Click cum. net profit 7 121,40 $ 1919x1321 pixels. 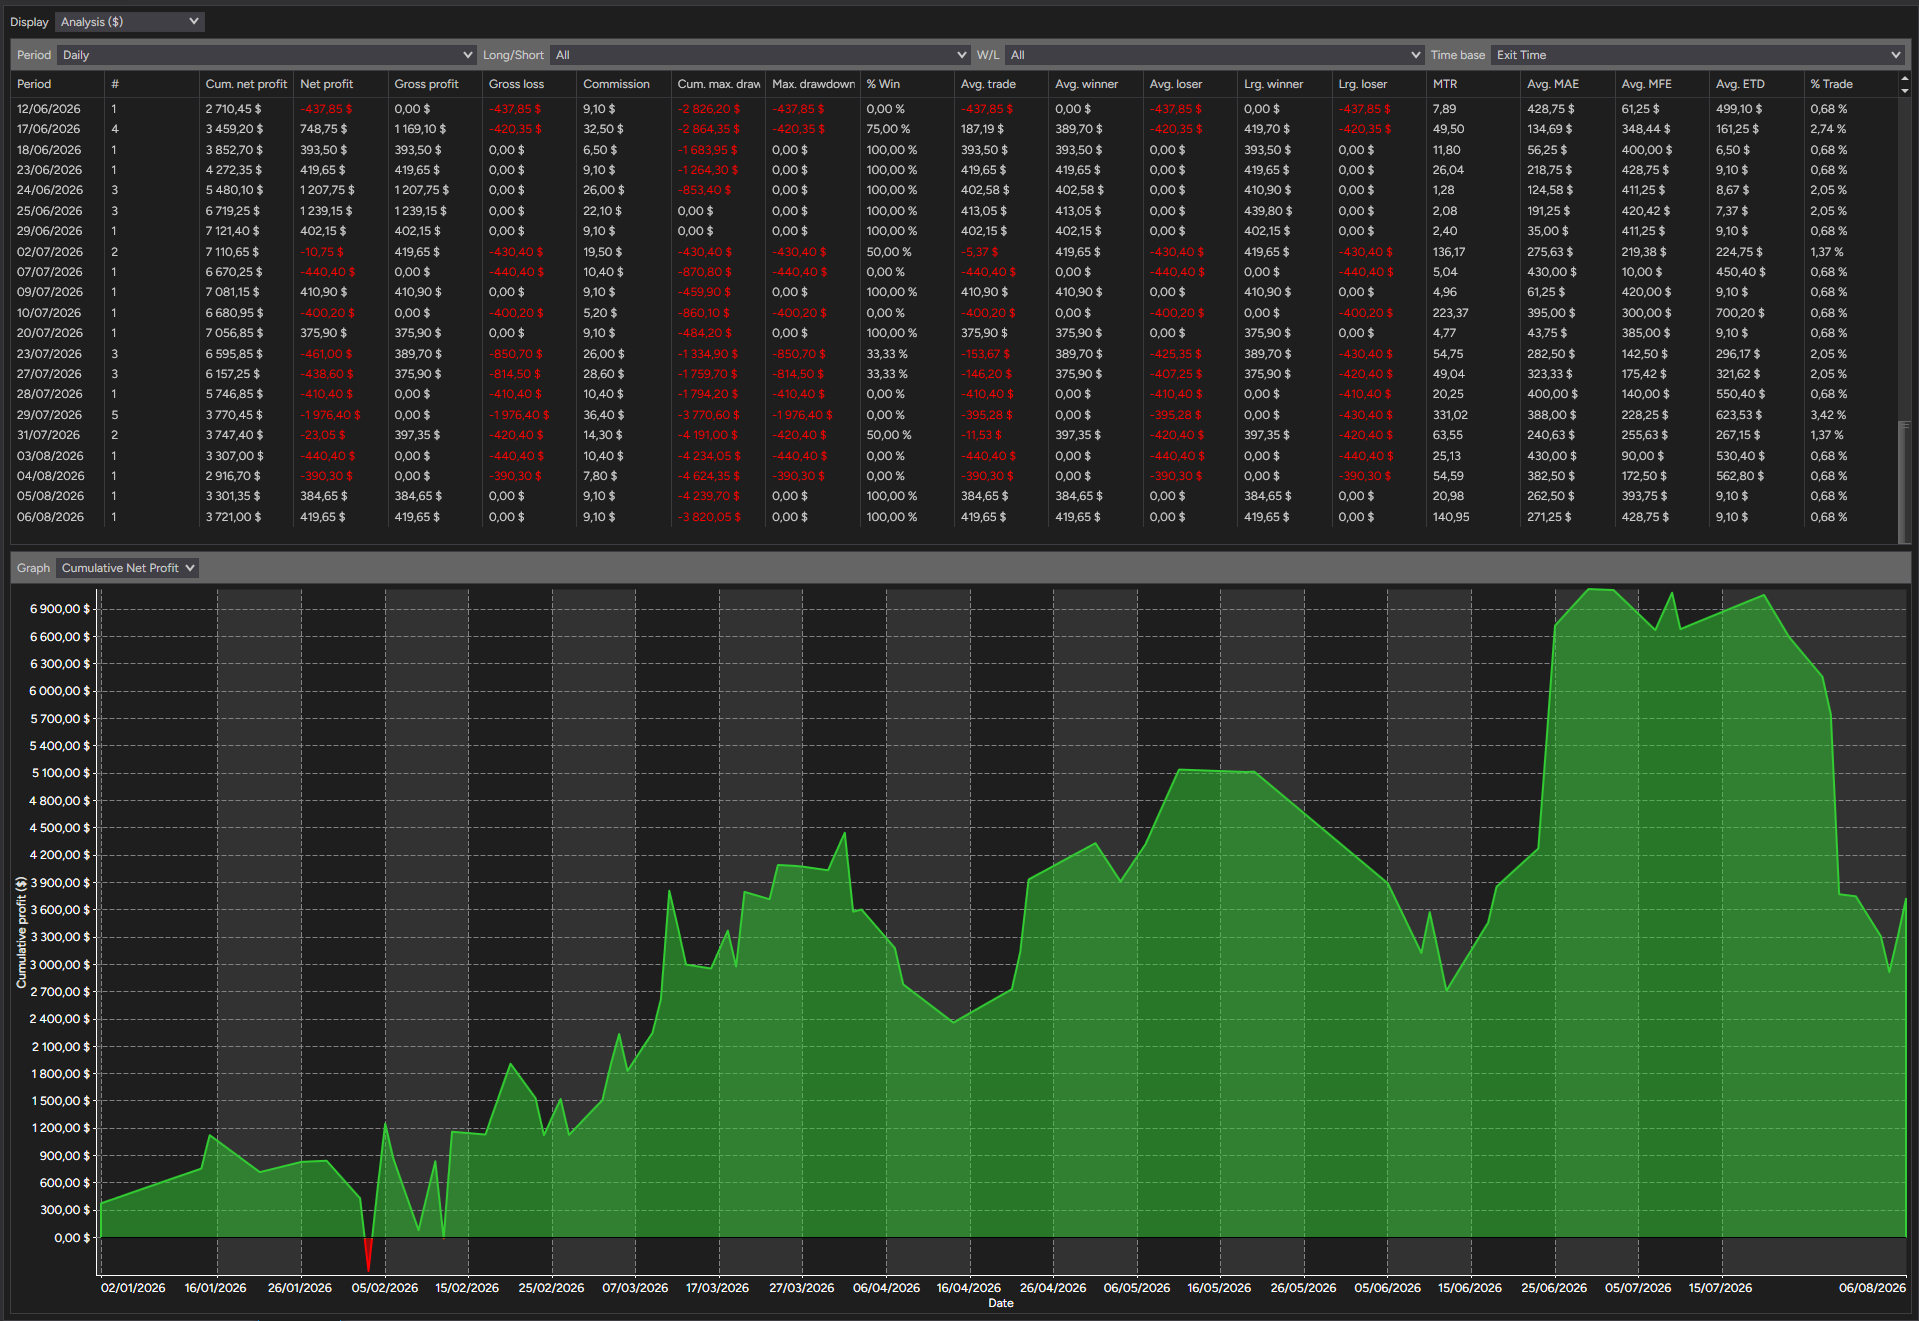232,231
